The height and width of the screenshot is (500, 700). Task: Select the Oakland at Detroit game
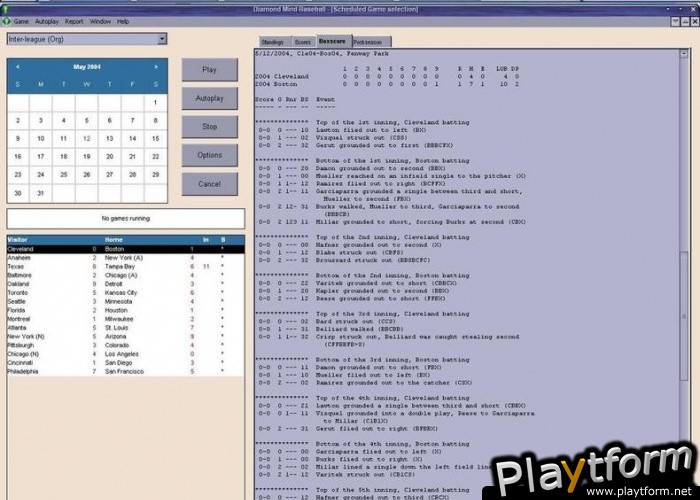click(x=125, y=284)
